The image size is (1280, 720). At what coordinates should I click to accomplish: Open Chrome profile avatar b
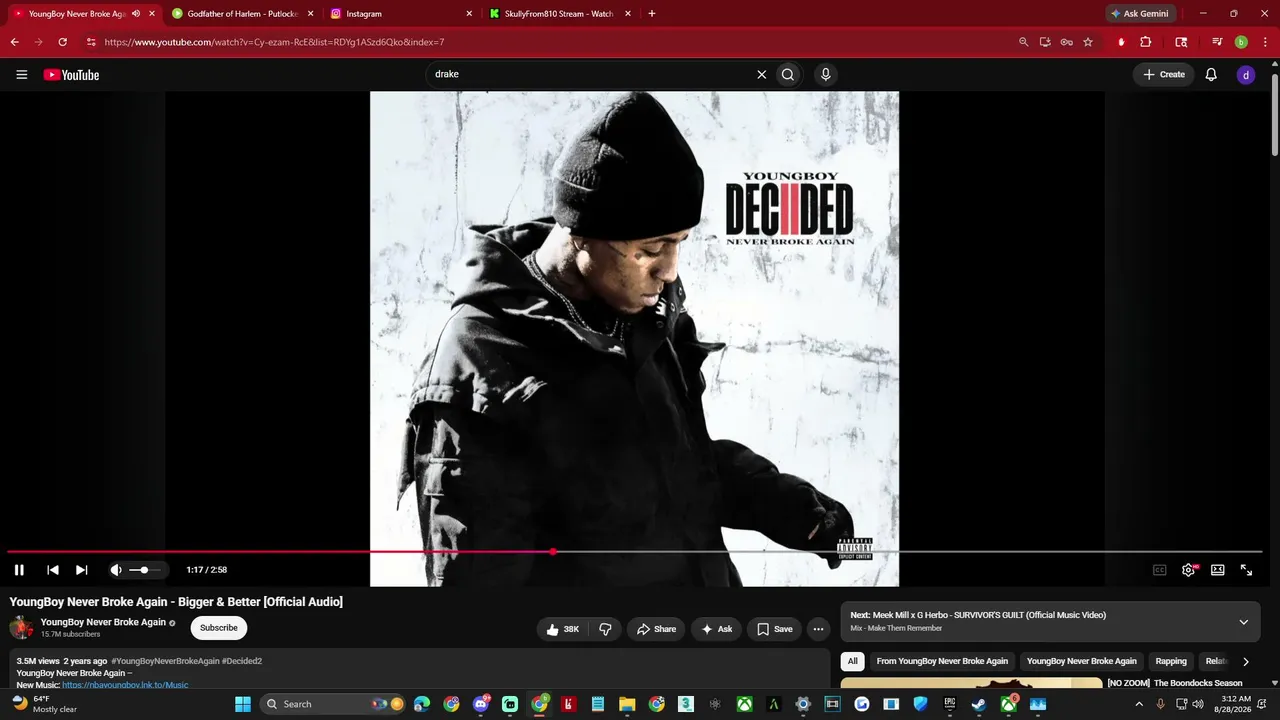[1241, 42]
